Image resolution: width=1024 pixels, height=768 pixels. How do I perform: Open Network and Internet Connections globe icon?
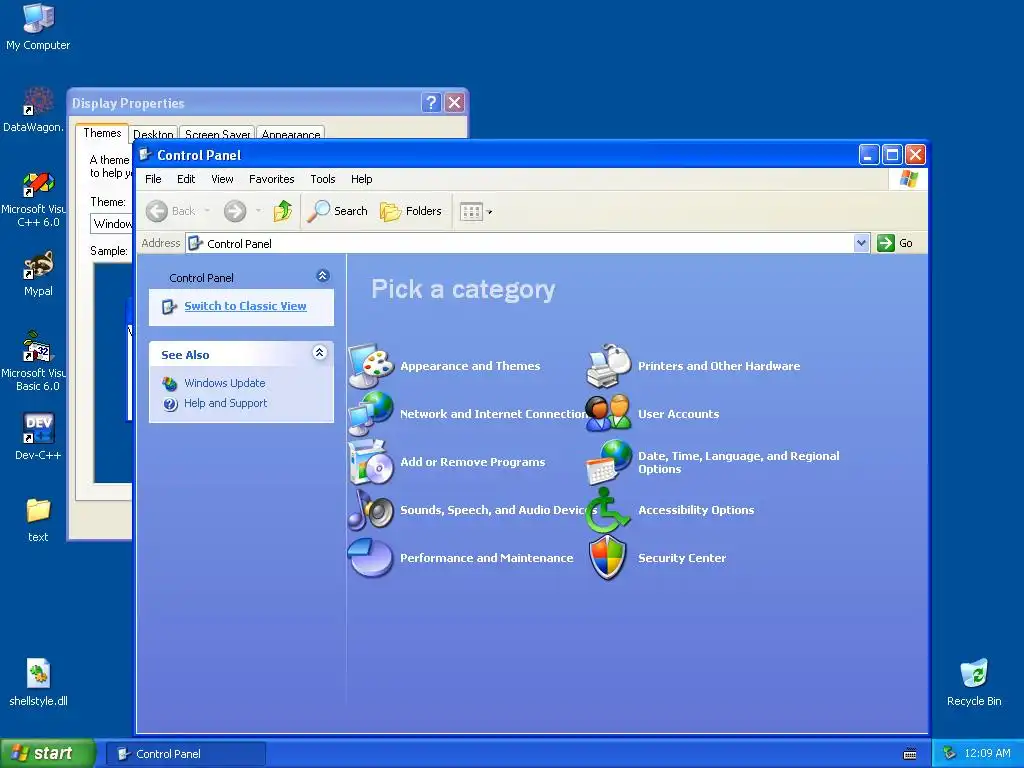pos(371,413)
